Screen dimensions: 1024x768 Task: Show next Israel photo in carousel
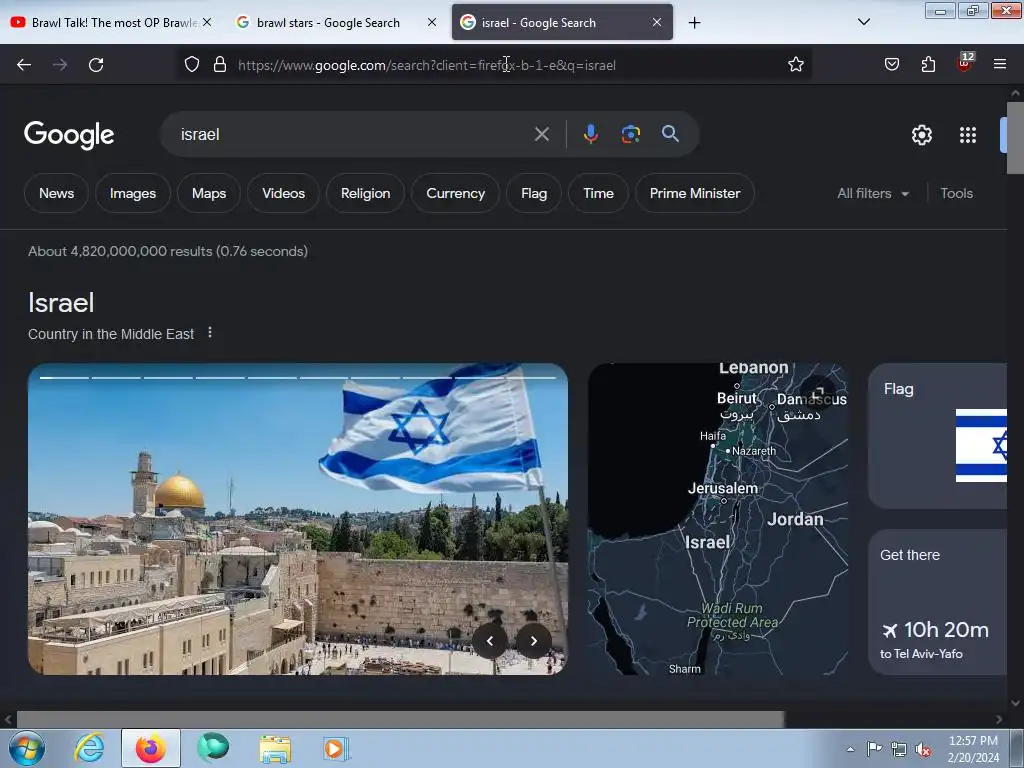534,641
